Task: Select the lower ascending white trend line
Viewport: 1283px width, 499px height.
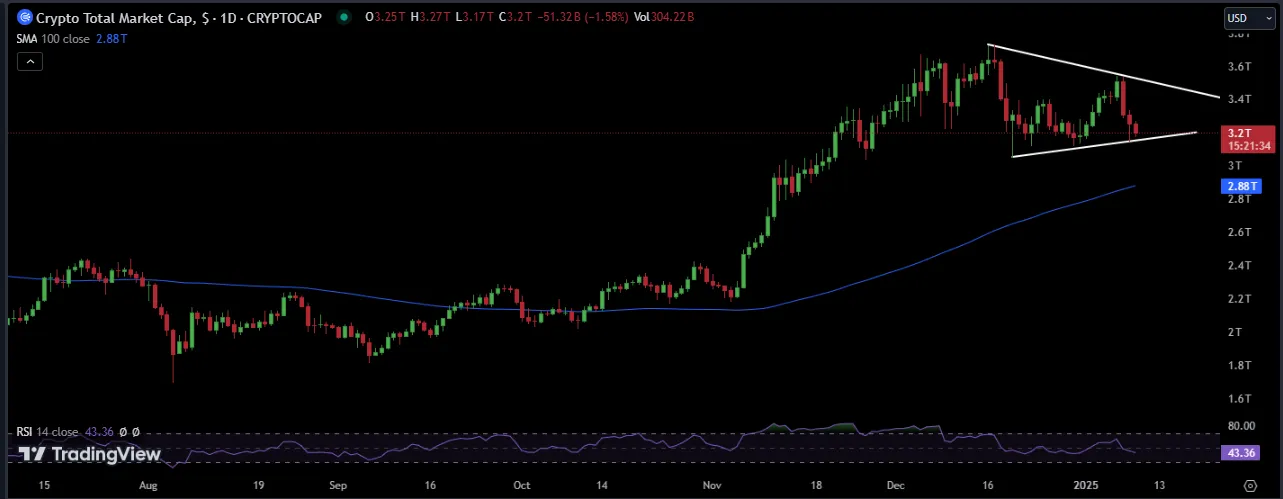Action: coord(1104,144)
